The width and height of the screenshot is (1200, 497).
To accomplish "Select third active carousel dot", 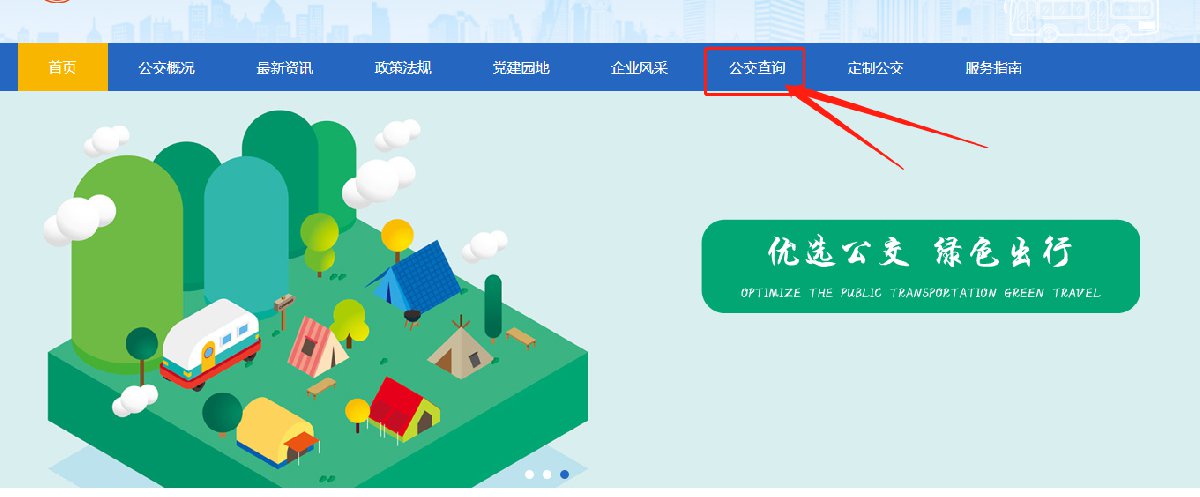I will point(565,474).
